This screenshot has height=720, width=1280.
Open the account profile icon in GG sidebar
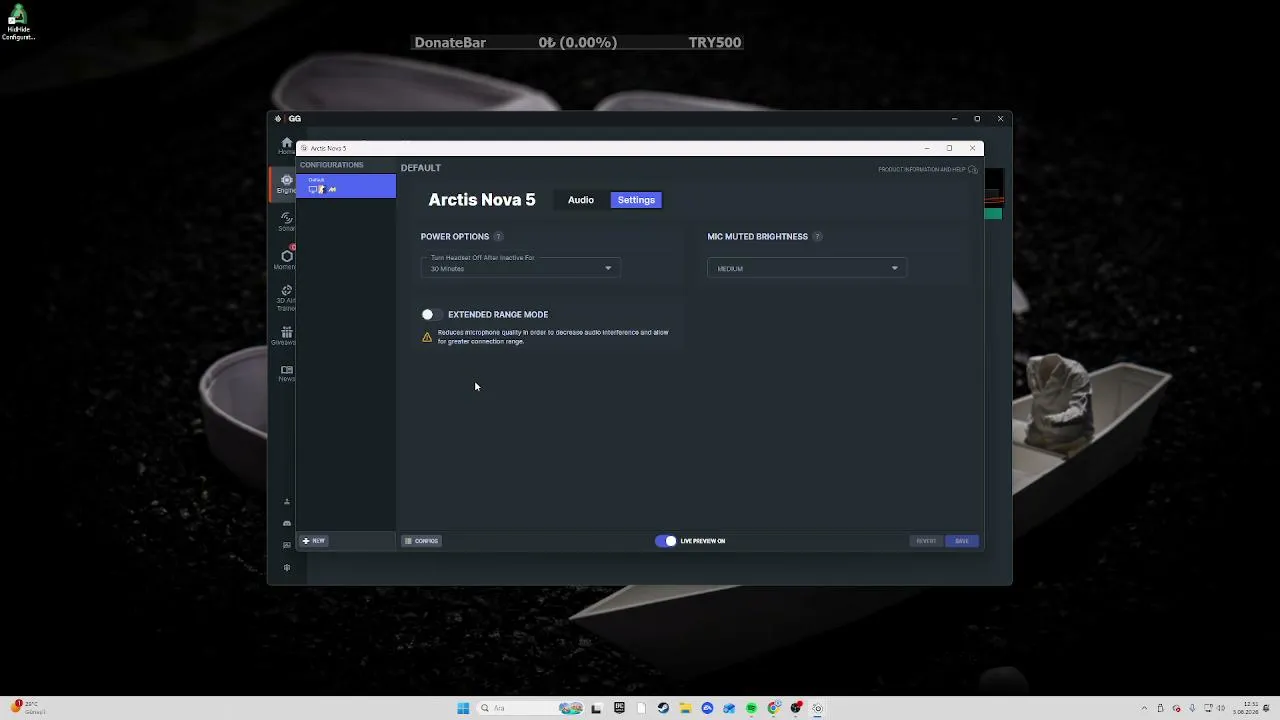[287, 502]
